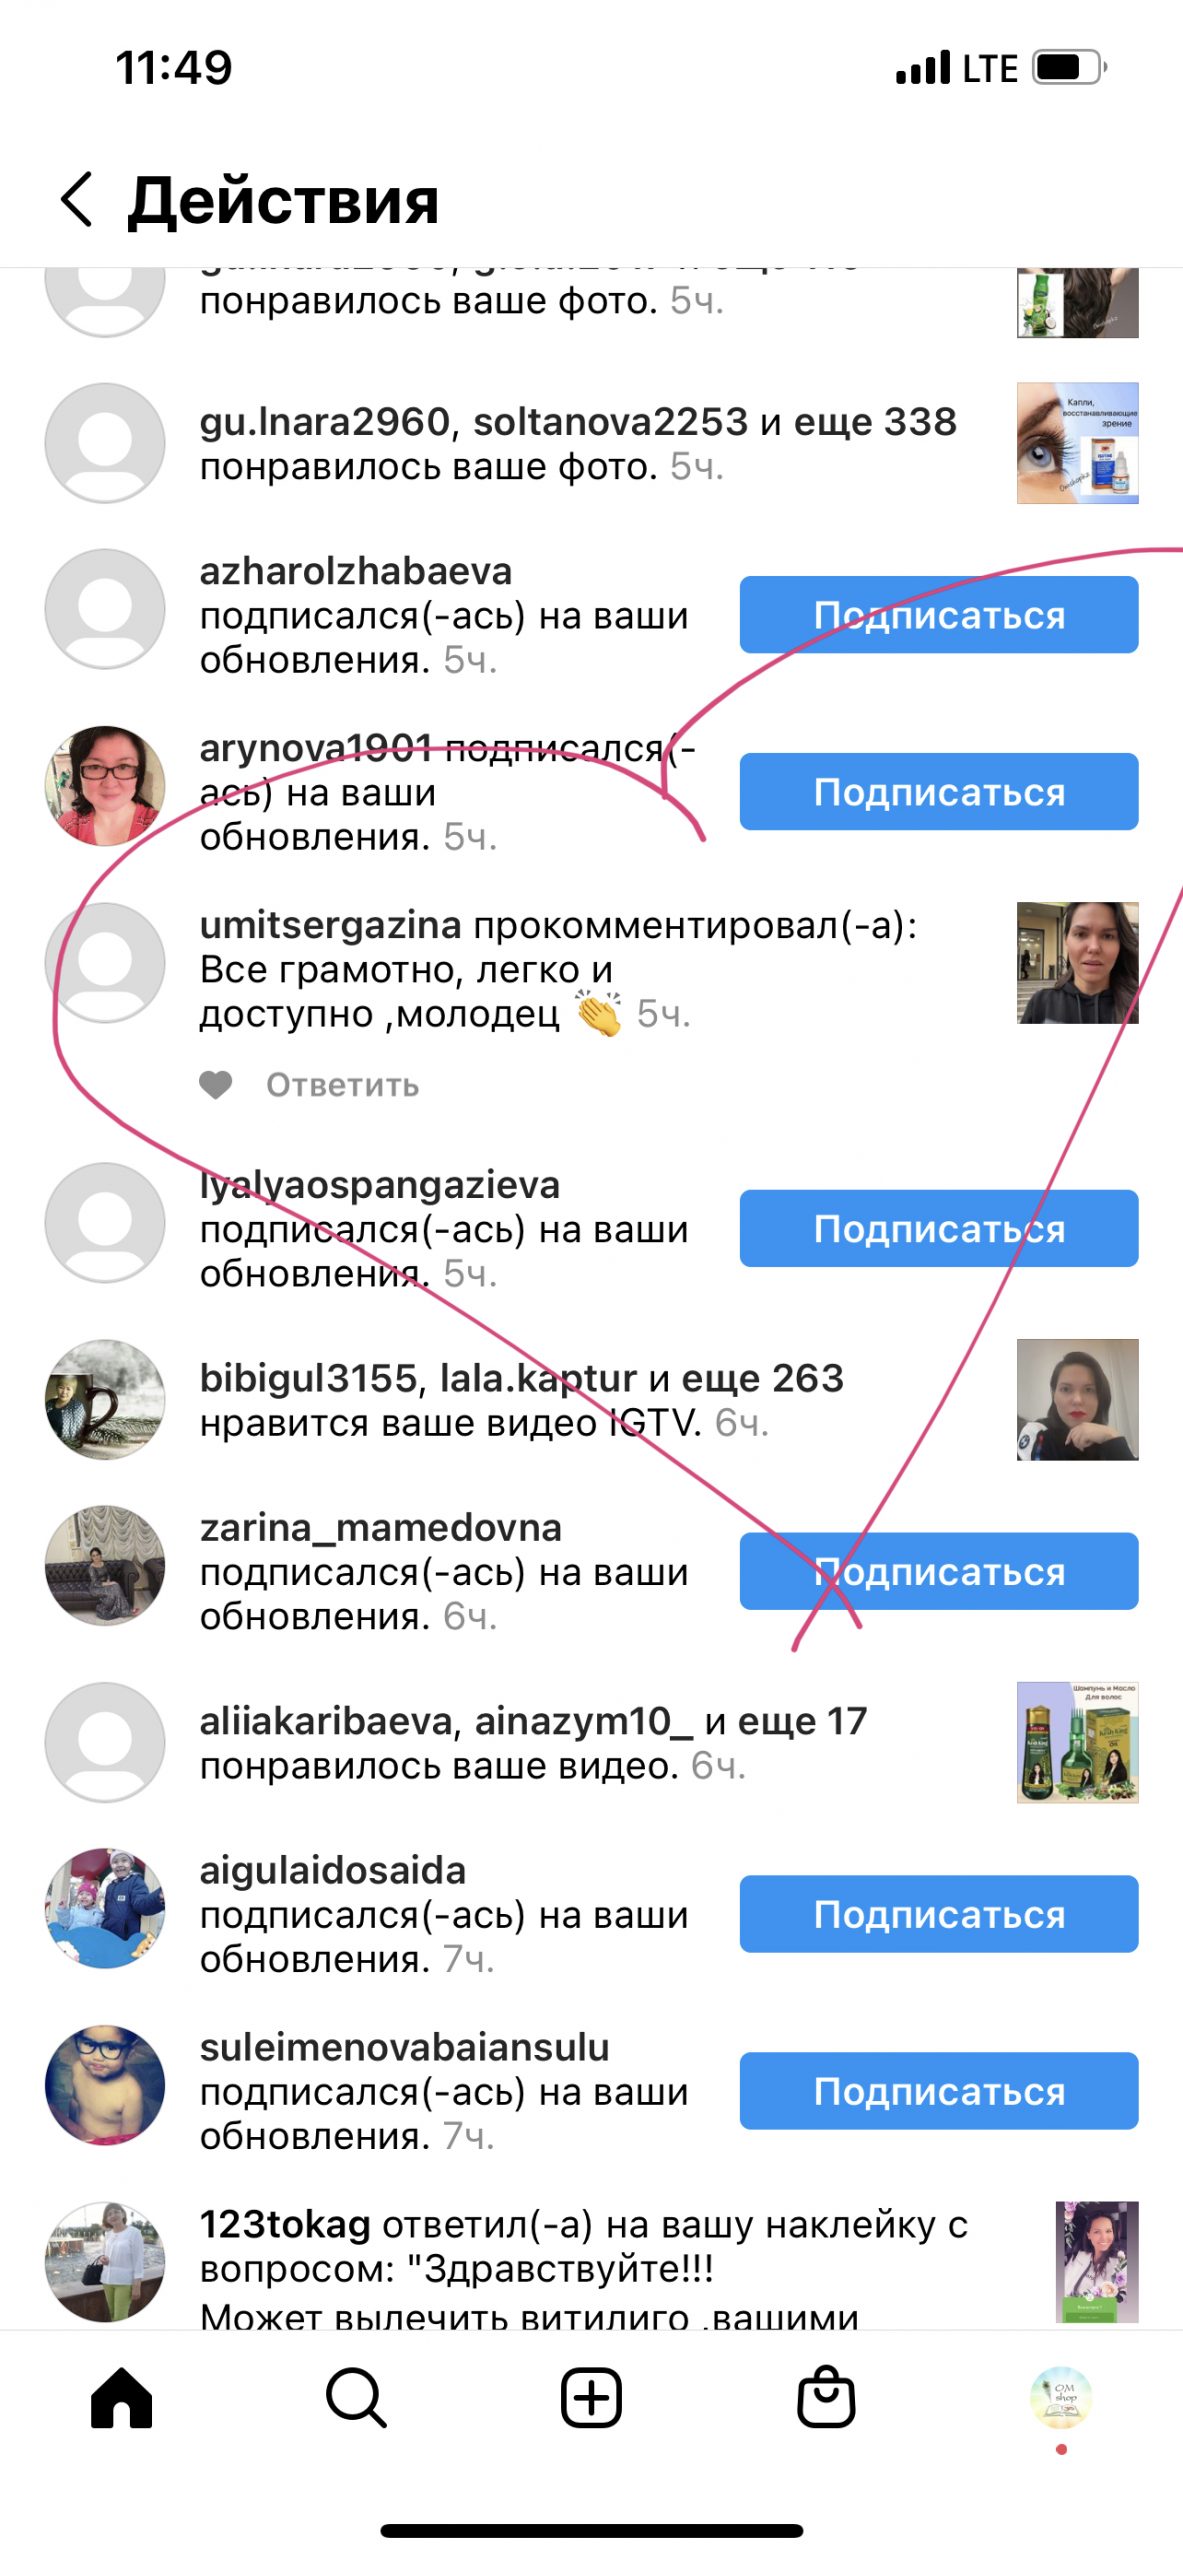Open the profile avatar tab
The height and width of the screenshot is (2560, 1183).
tap(1061, 2397)
